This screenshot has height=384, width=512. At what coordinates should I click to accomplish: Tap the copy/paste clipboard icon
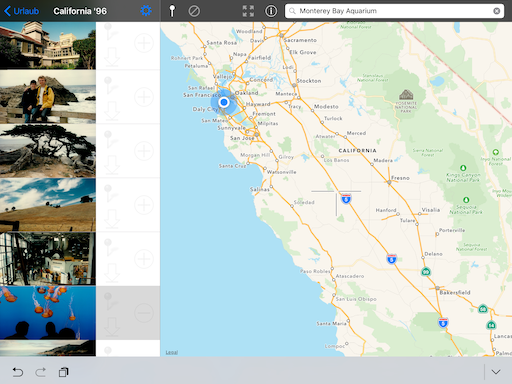point(64,372)
